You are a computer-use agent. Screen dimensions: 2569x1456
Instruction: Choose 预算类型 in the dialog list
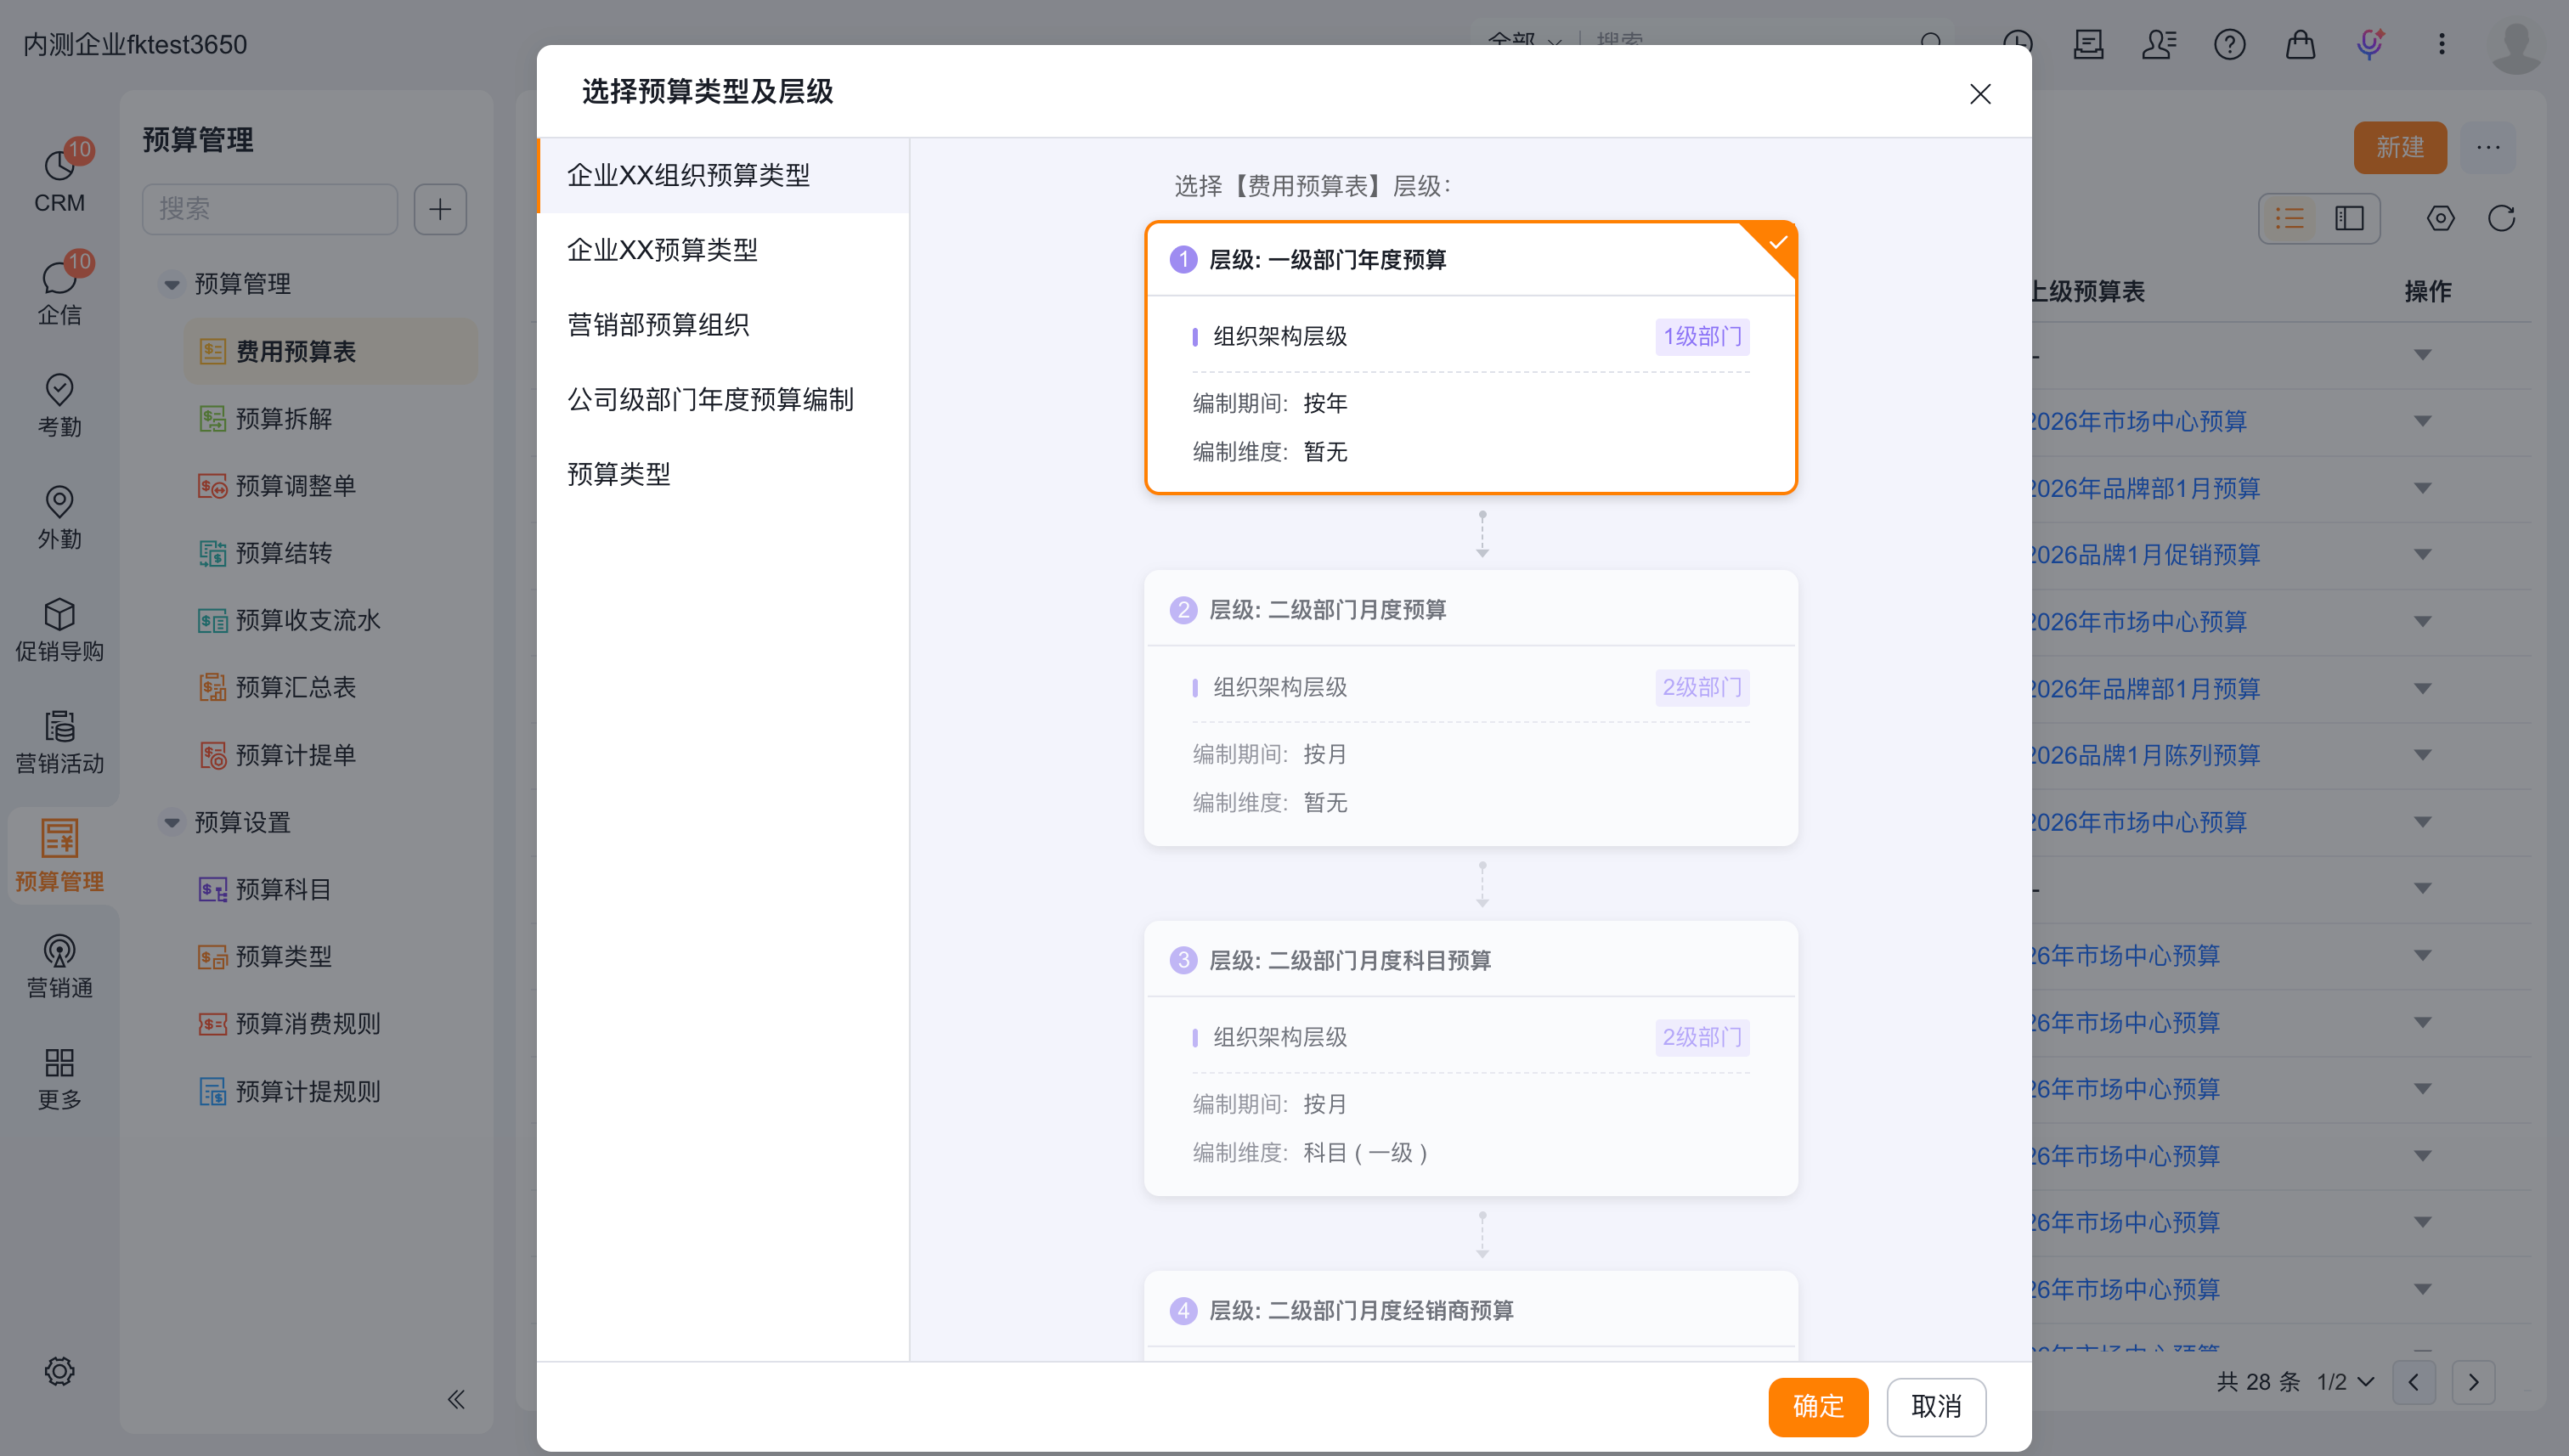pyautogui.click(x=723, y=474)
